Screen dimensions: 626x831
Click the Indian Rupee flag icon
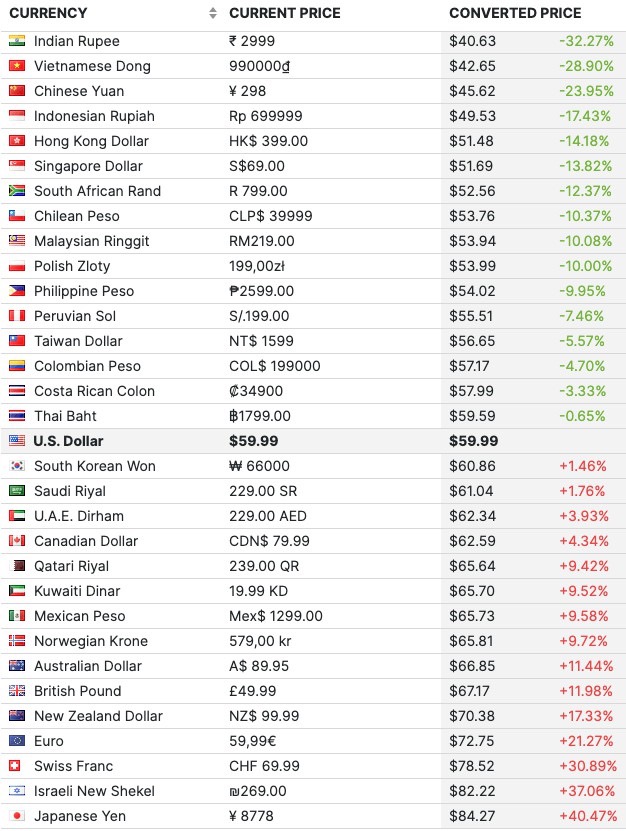(x=16, y=41)
